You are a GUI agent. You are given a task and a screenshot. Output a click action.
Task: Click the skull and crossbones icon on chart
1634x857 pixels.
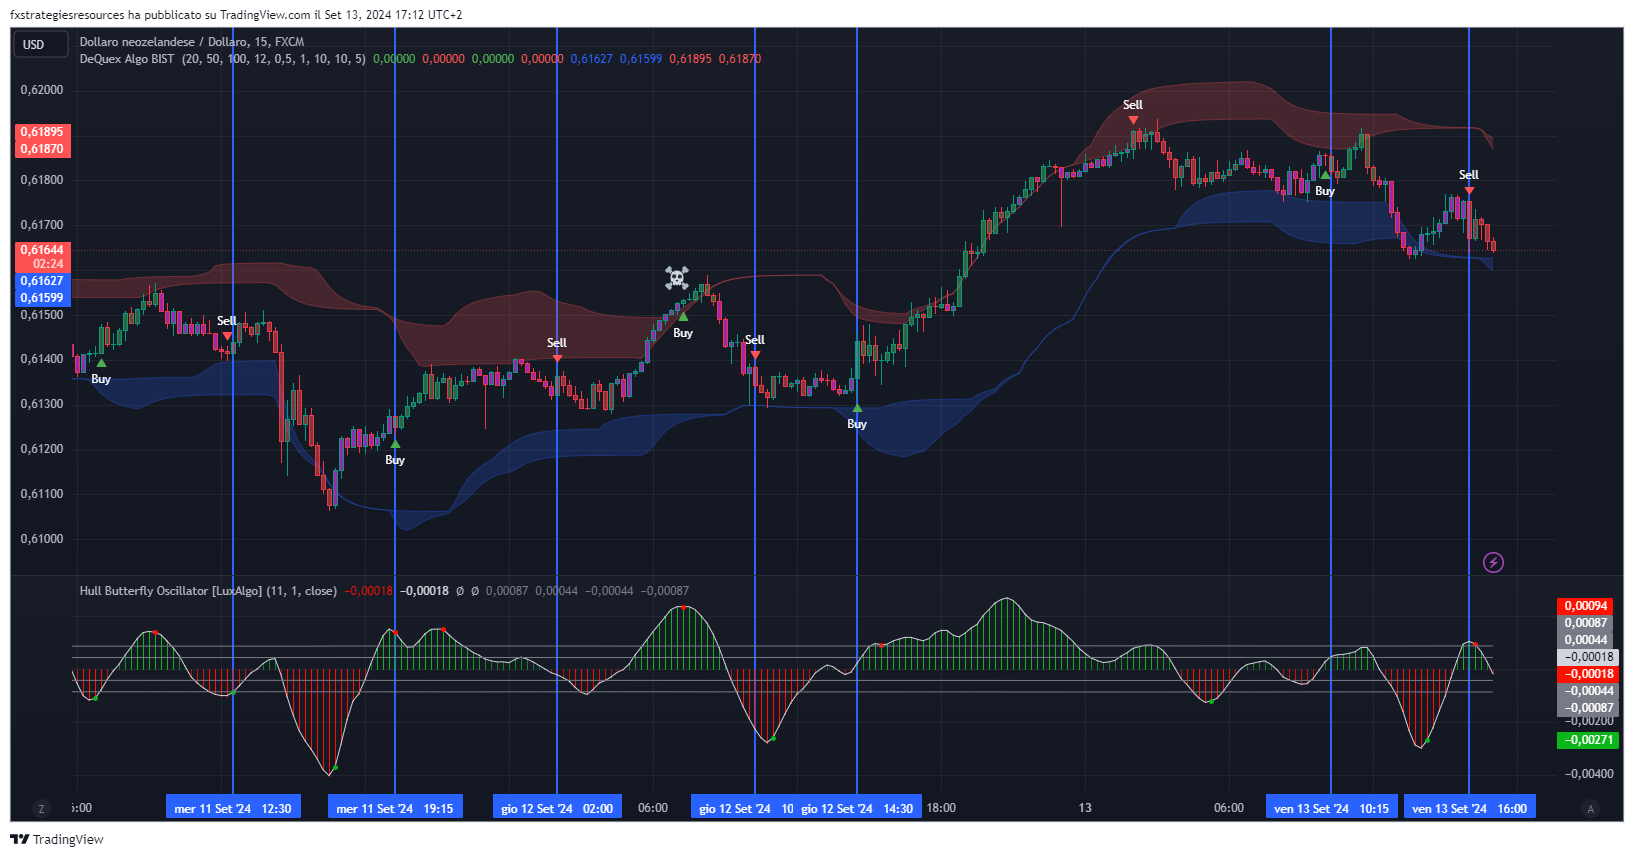[677, 277]
